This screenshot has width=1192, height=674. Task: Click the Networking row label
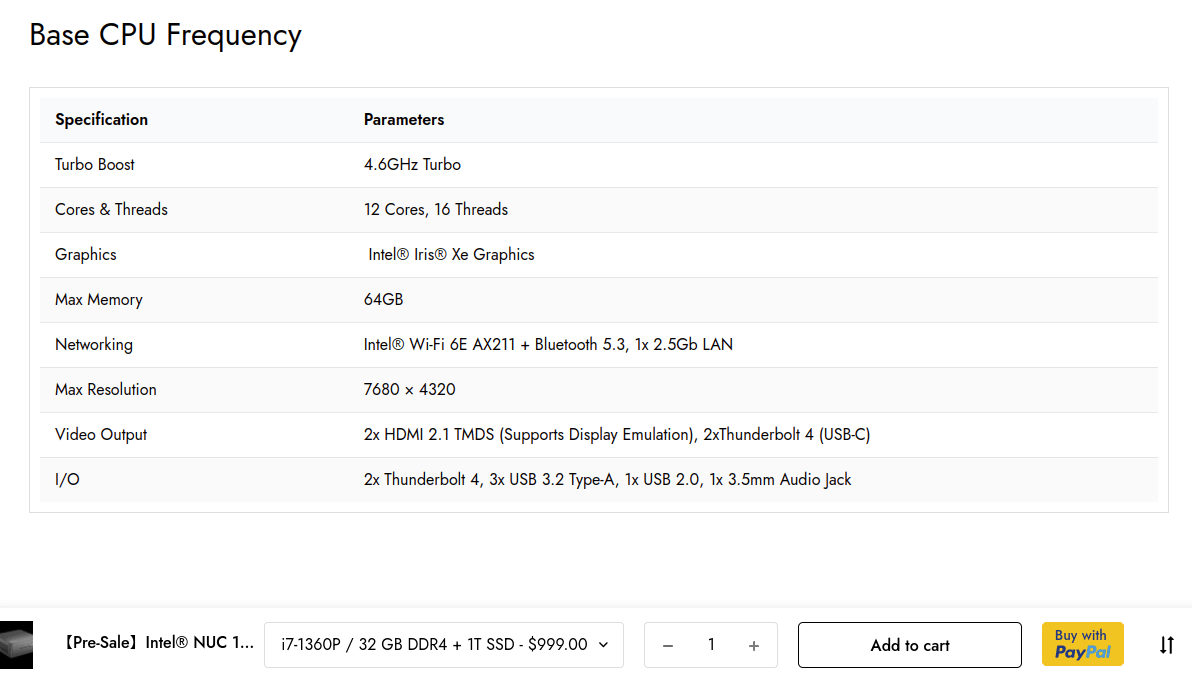click(94, 344)
